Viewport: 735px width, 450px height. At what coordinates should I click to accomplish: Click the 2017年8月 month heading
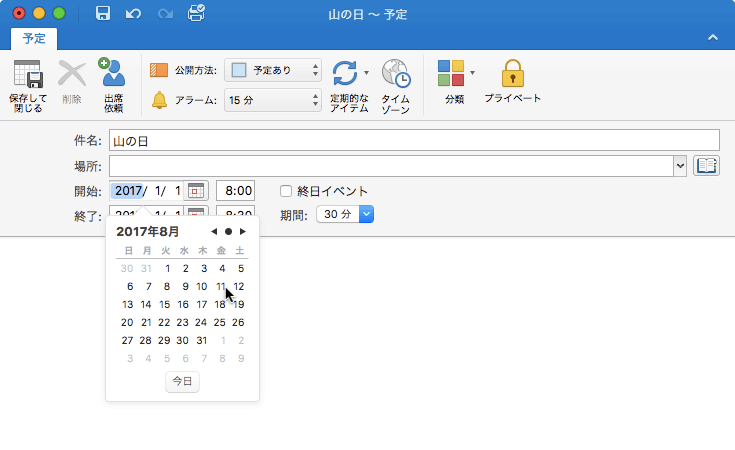coord(148,232)
